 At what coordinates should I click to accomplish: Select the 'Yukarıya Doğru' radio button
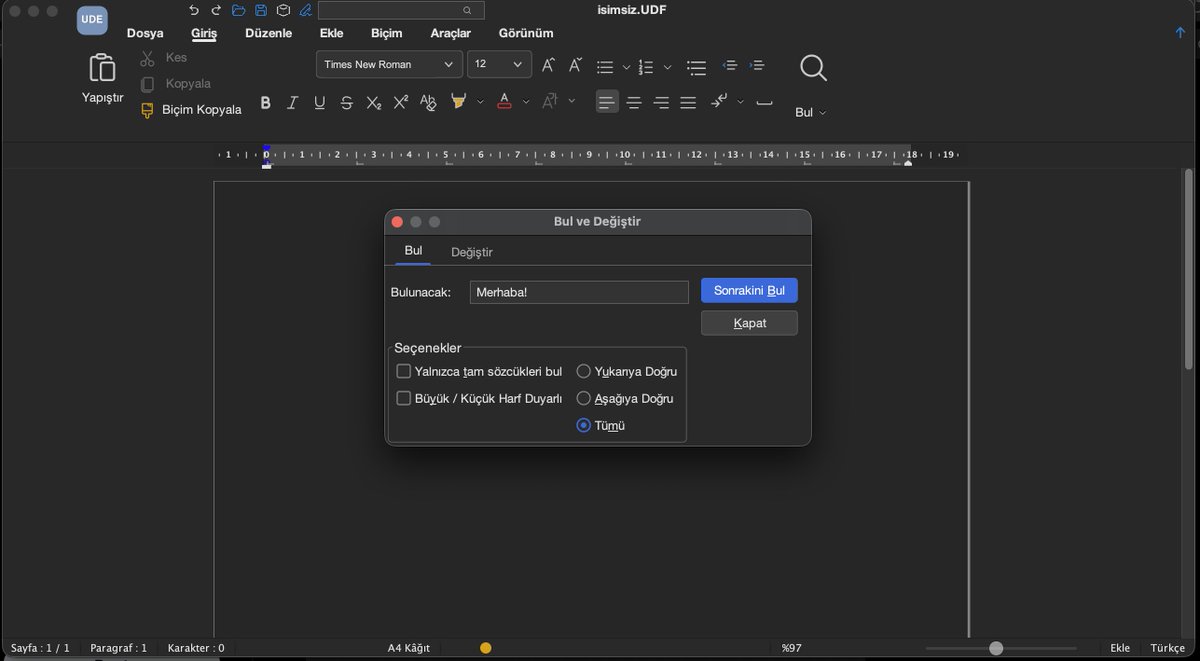point(584,371)
